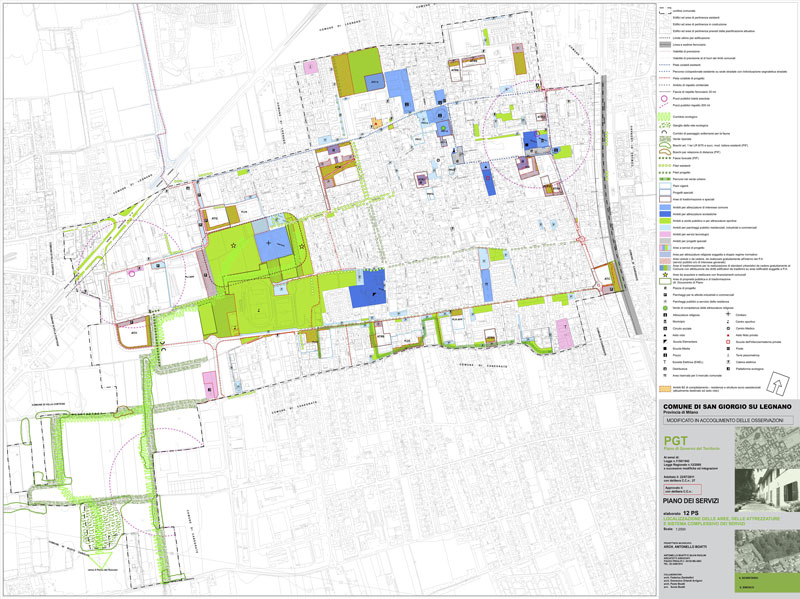Select the Distributore legend icon
The height and width of the screenshot is (599, 800).
[x=665, y=368]
